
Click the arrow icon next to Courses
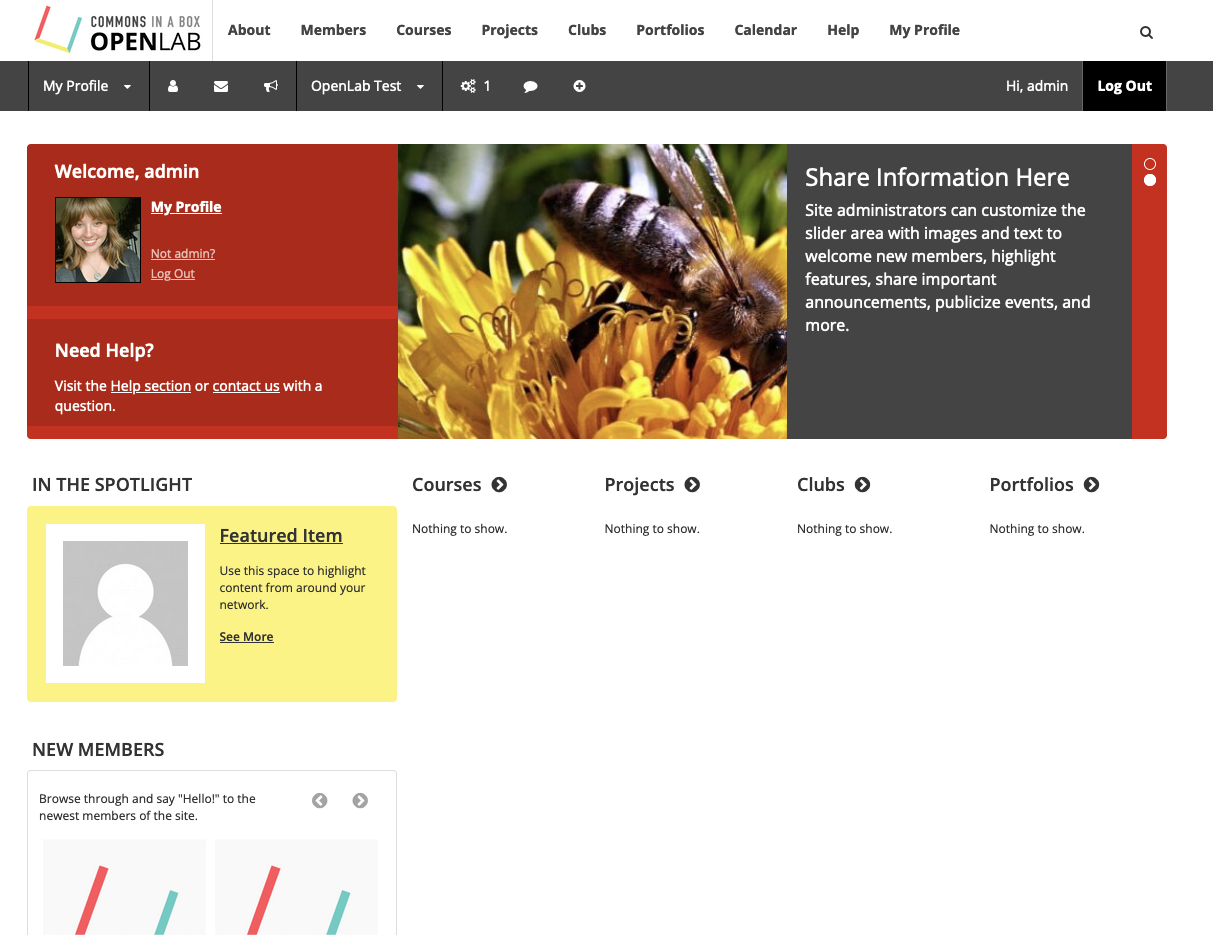click(x=499, y=485)
